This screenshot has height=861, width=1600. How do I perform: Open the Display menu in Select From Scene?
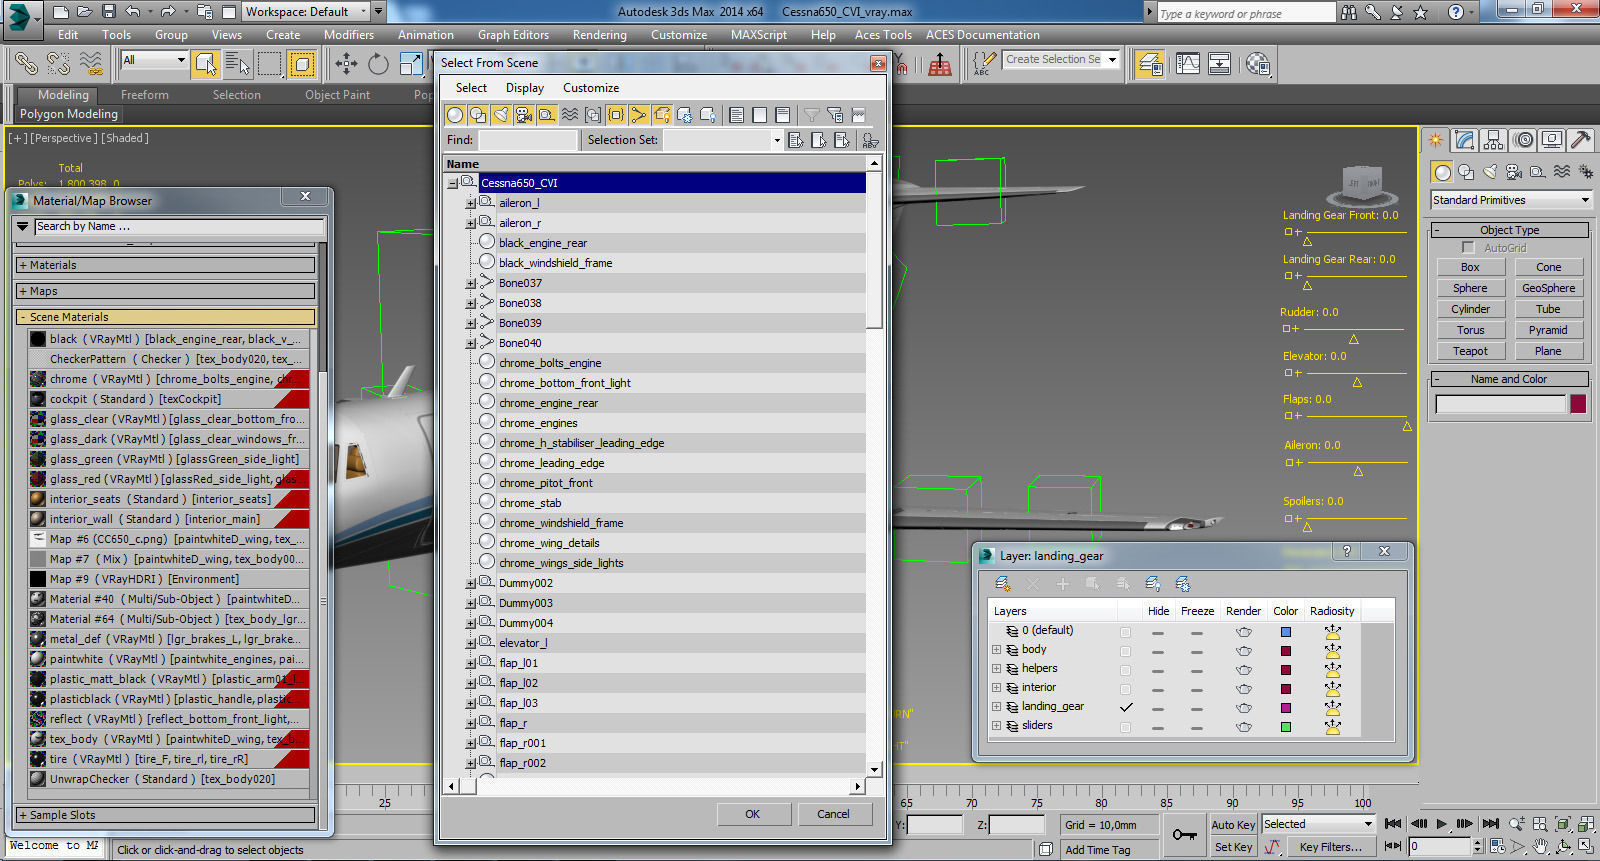(524, 88)
